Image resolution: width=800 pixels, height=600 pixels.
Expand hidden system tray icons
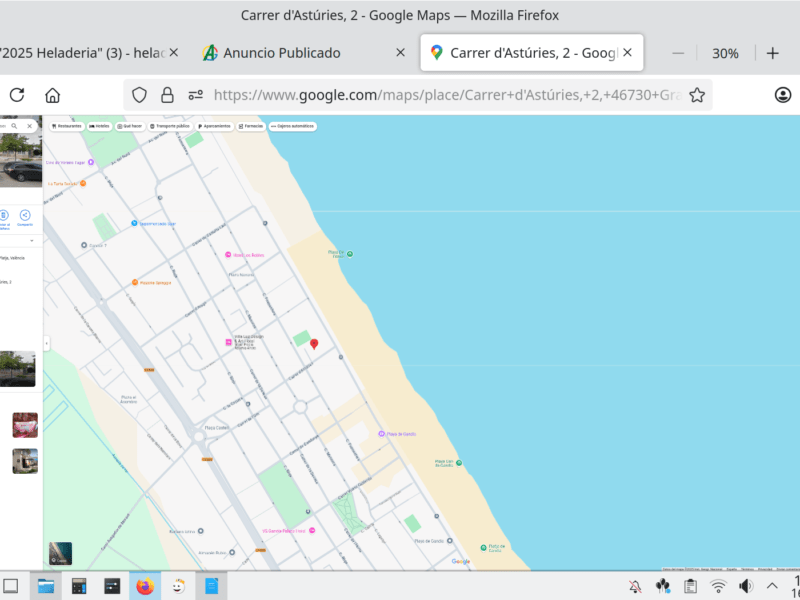pyautogui.click(x=772, y=587)
